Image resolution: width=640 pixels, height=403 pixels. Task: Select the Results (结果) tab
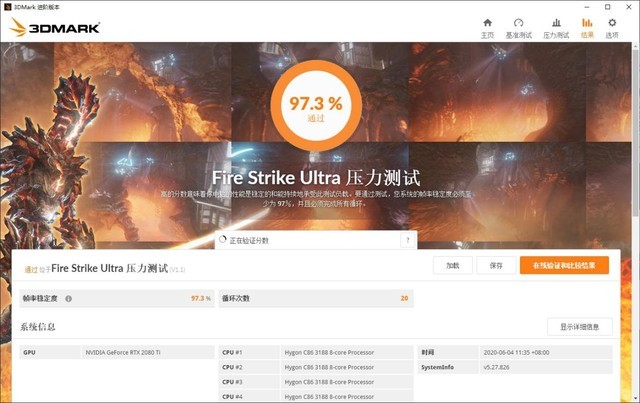587,28
